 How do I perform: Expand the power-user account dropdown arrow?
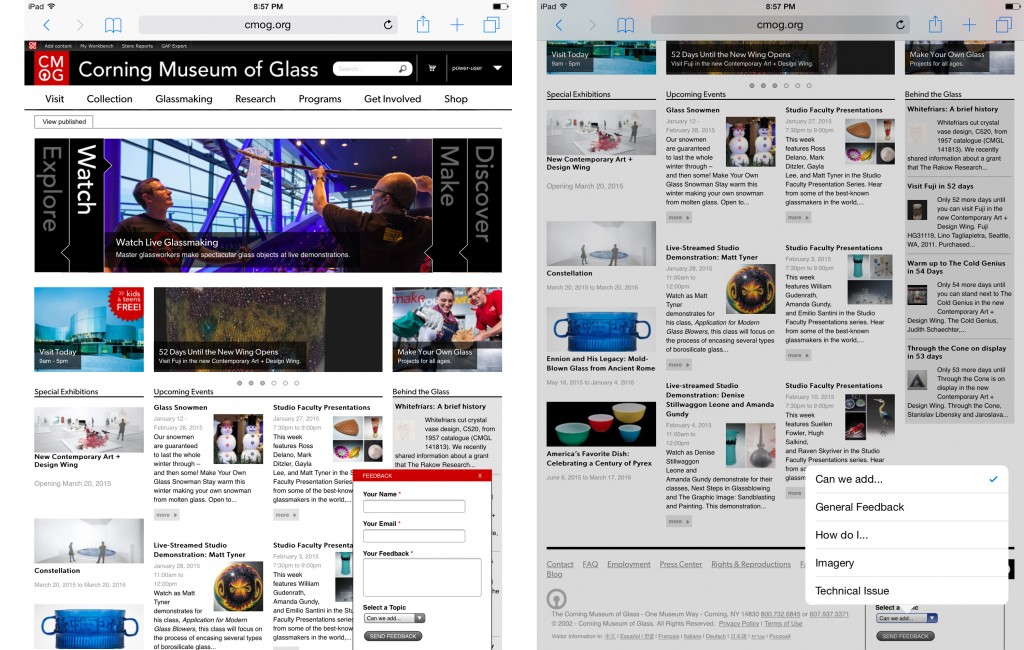(497, 69)
